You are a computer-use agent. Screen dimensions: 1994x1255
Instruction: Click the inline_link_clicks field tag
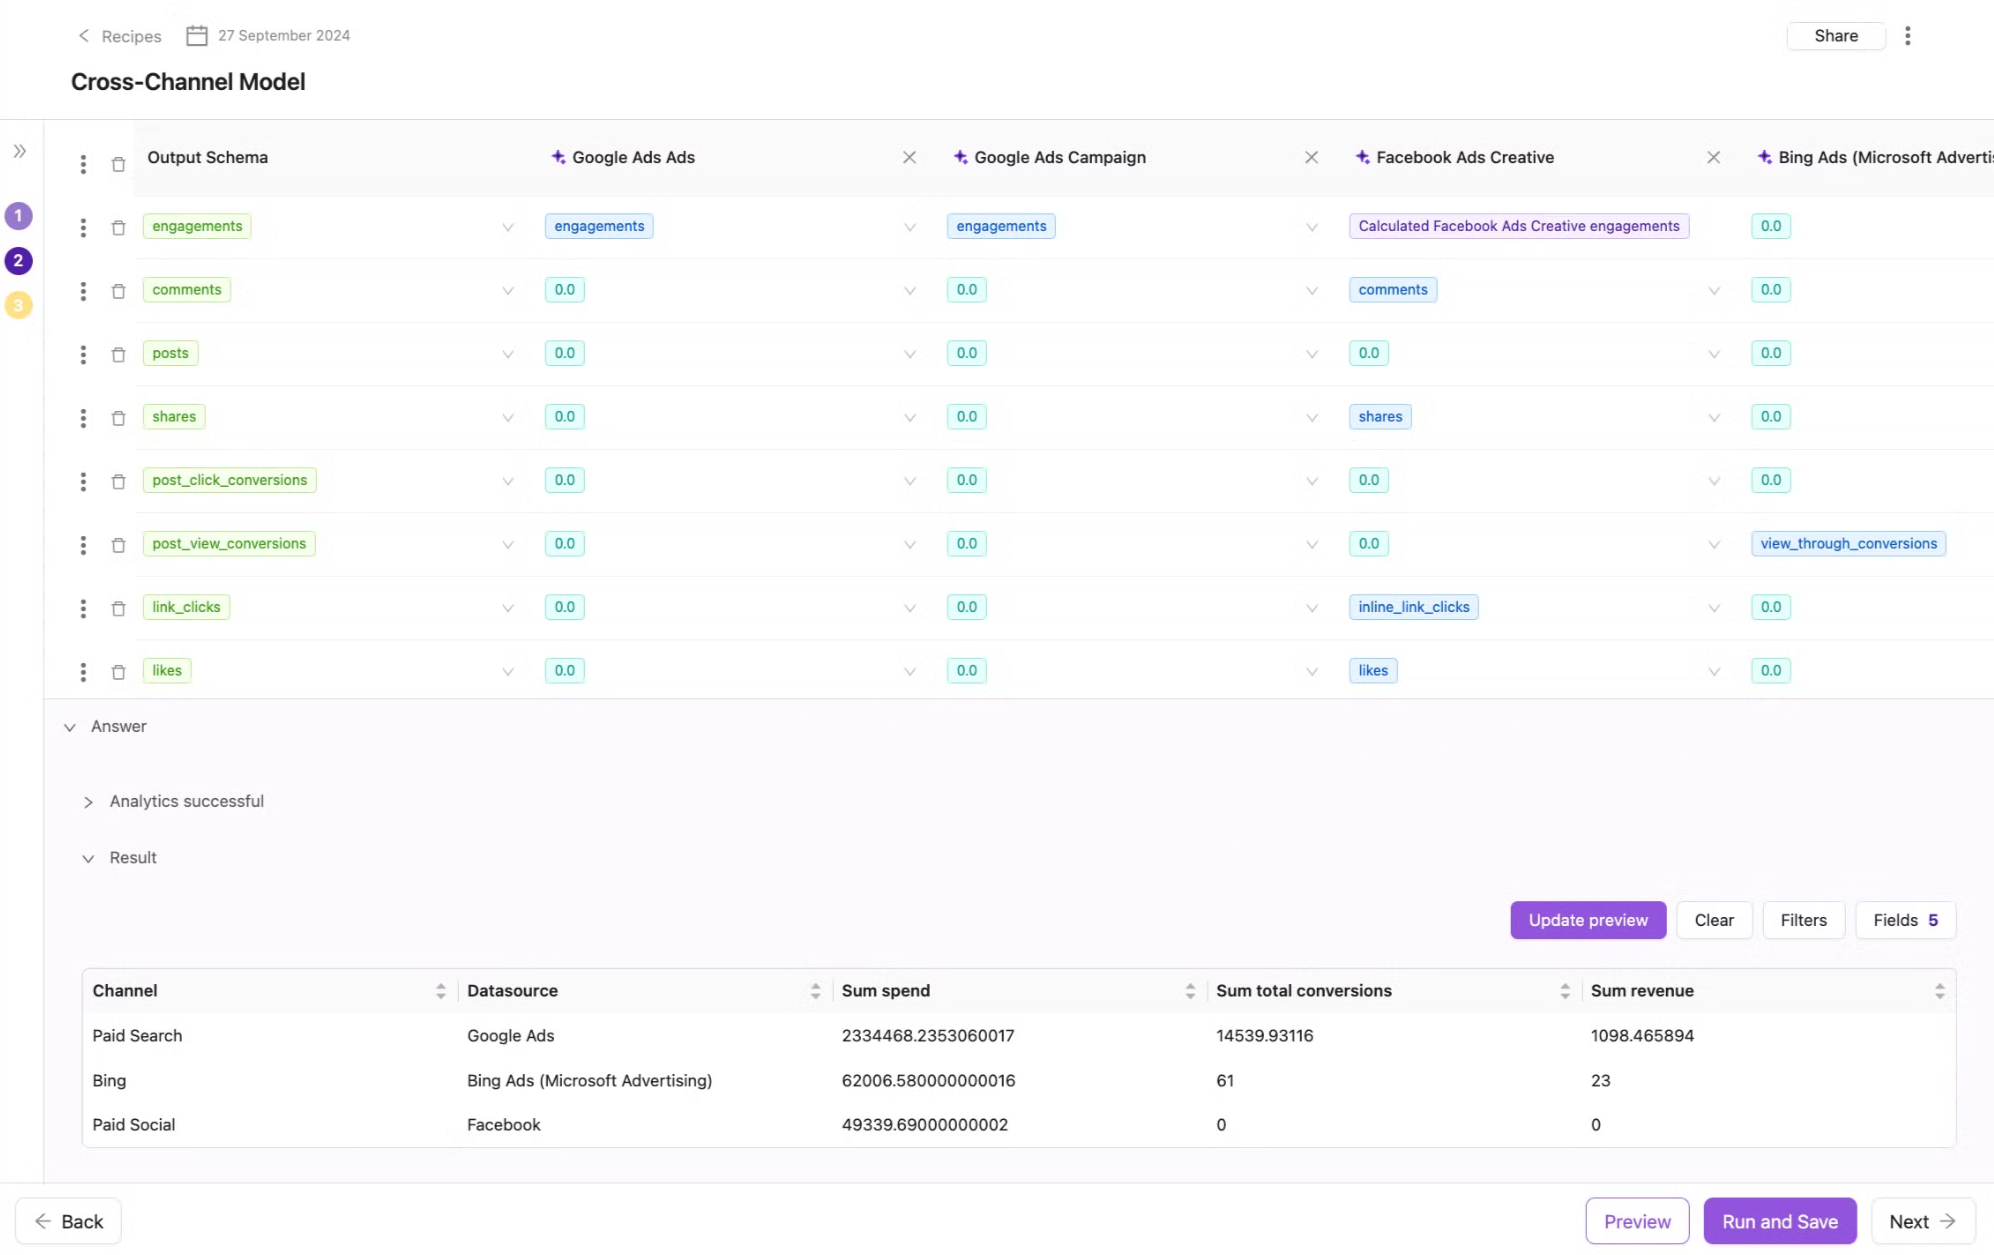(x=1413, y=607)
